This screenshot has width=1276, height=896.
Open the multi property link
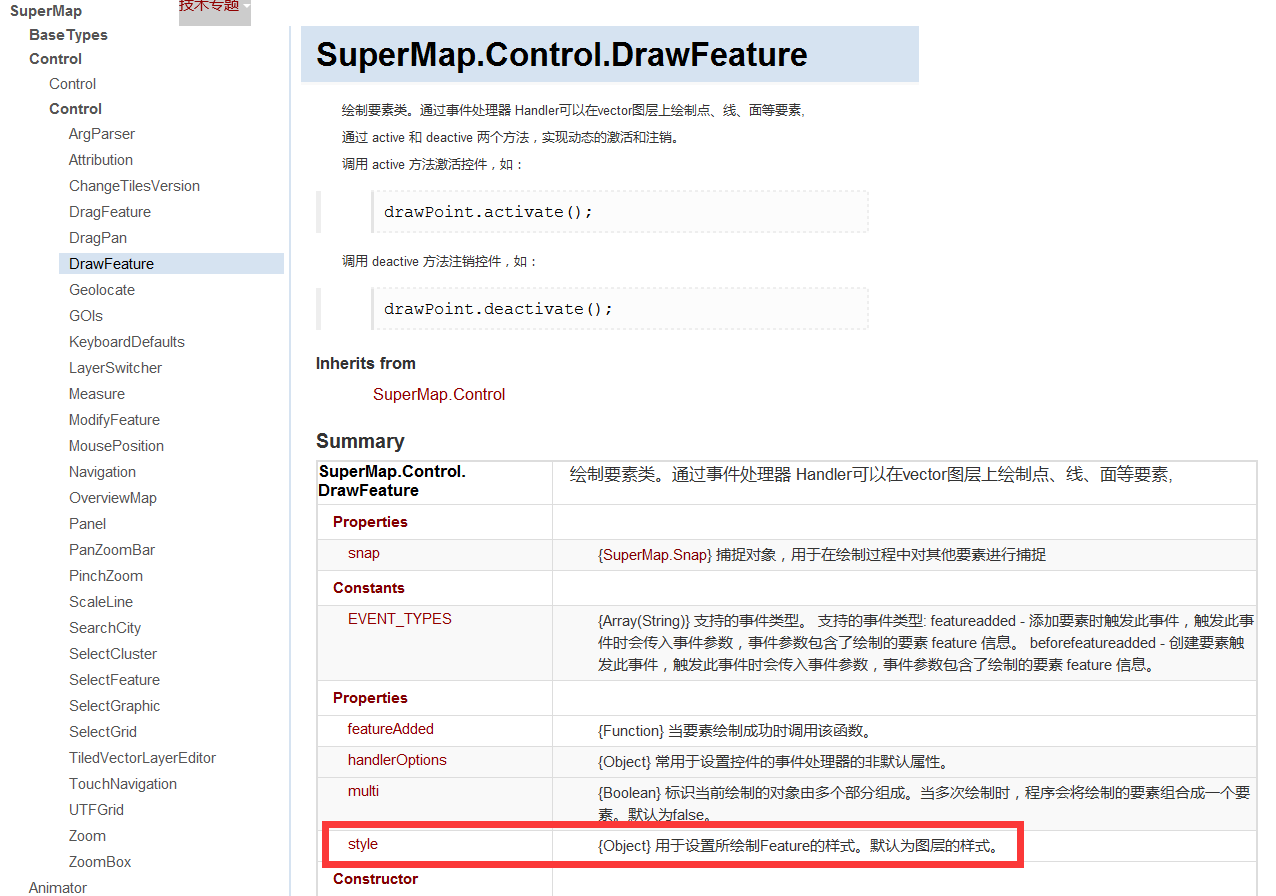coord(363,791)
